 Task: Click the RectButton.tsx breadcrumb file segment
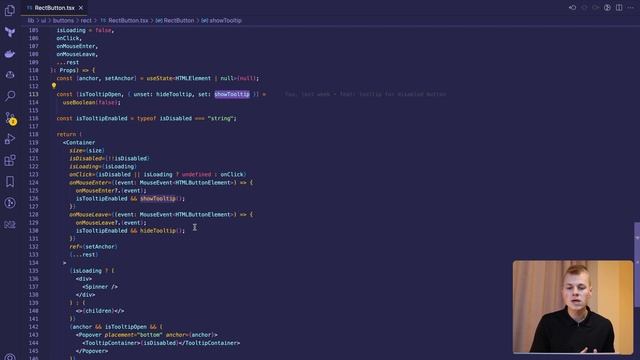click(128, 20)
